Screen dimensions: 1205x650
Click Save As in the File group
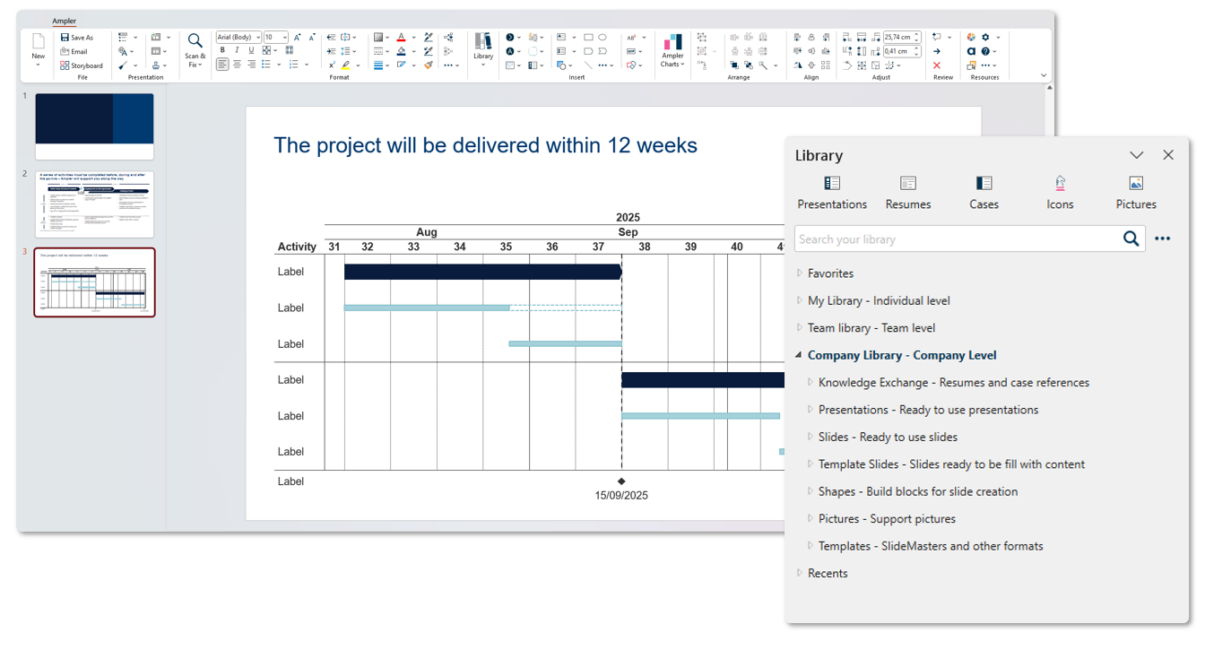click(x=77, y=37)
